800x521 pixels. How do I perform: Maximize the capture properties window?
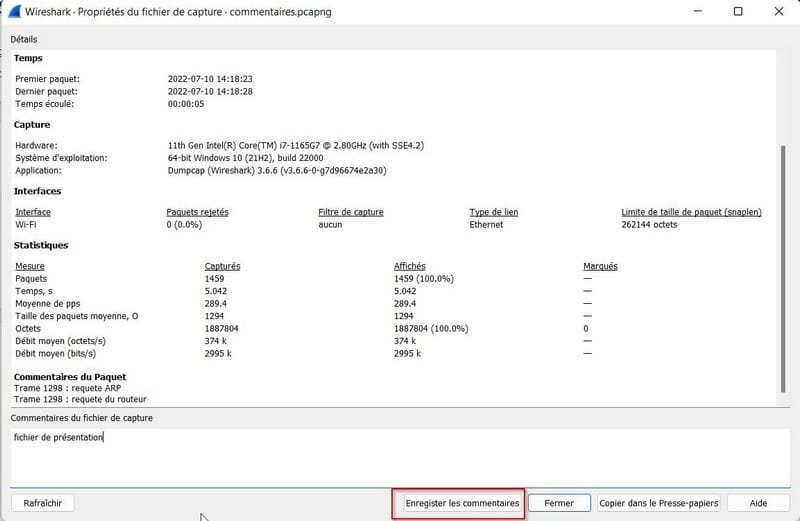point(737,12)
